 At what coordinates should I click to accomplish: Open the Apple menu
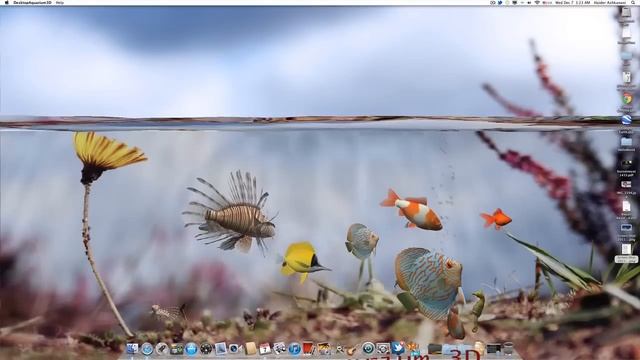[x=6, y=2]
